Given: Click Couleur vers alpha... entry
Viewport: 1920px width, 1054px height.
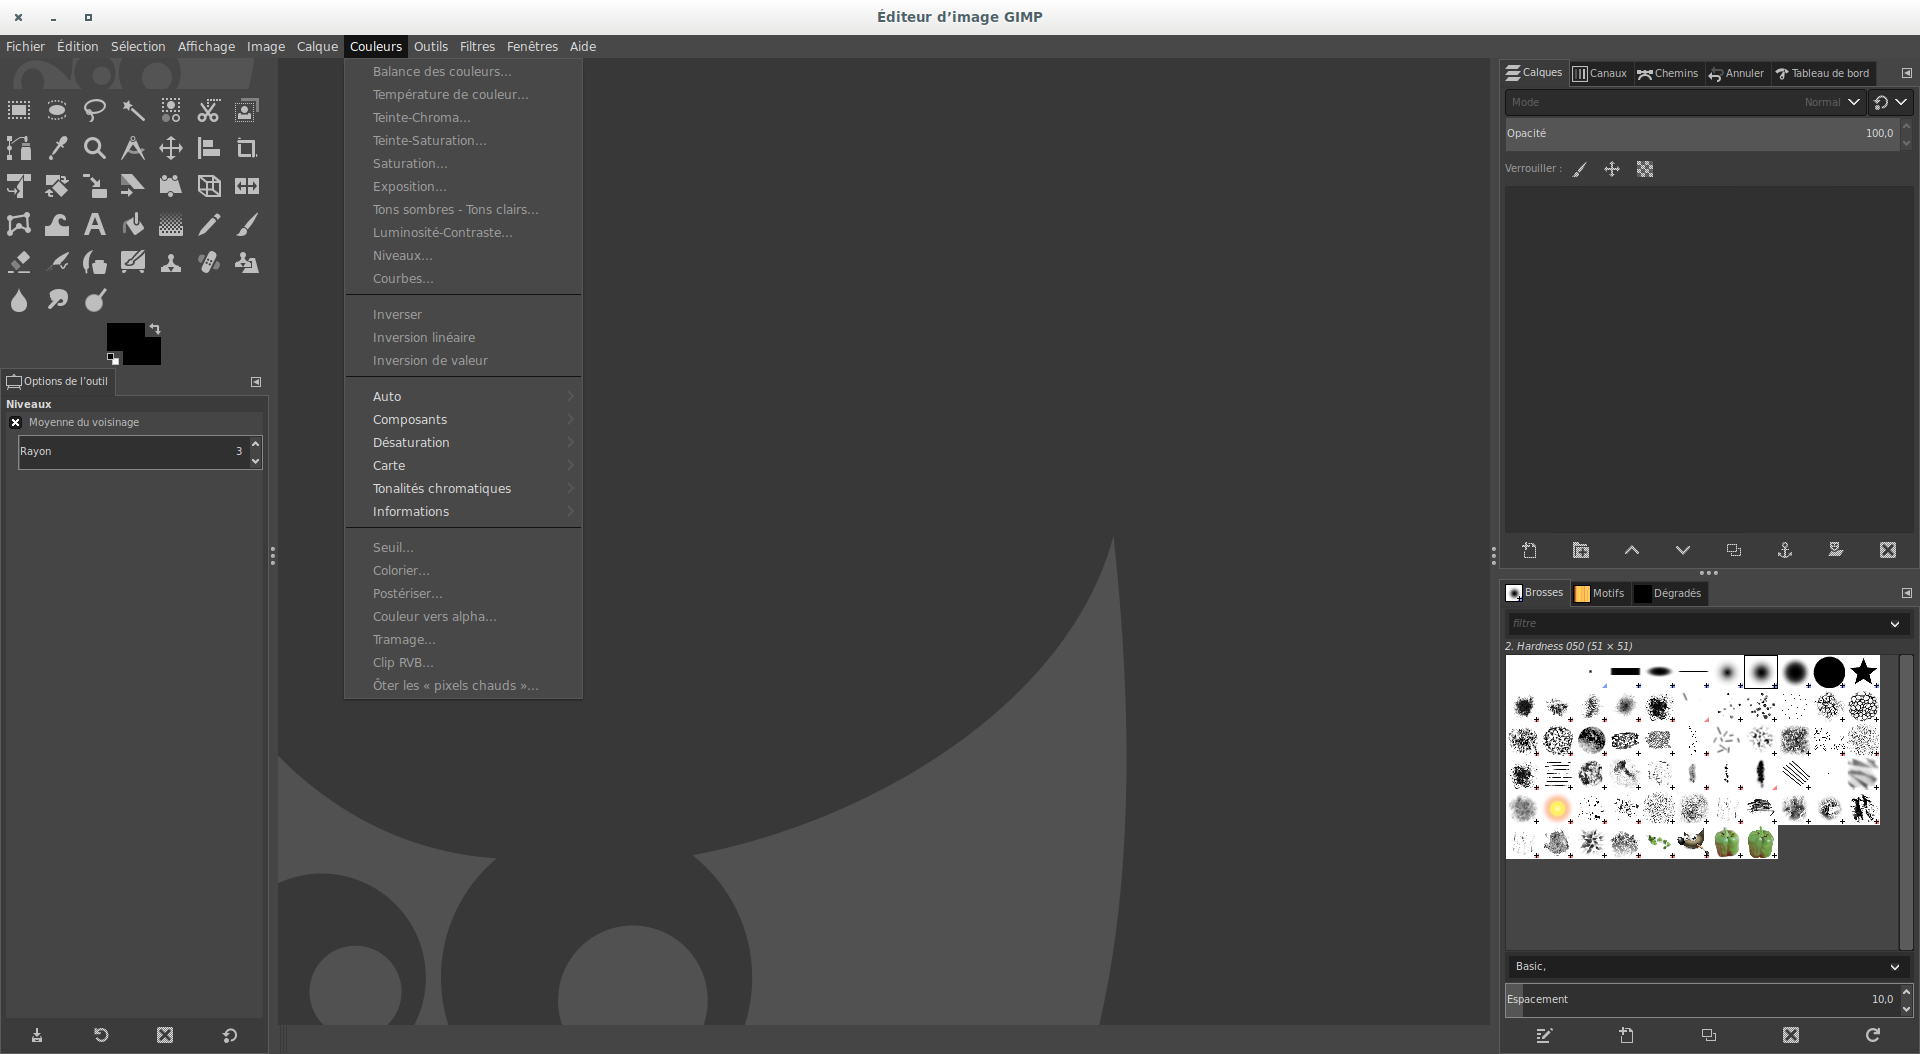Looking at the screenshot, I should pyautogui.click(x=464, y=617).
